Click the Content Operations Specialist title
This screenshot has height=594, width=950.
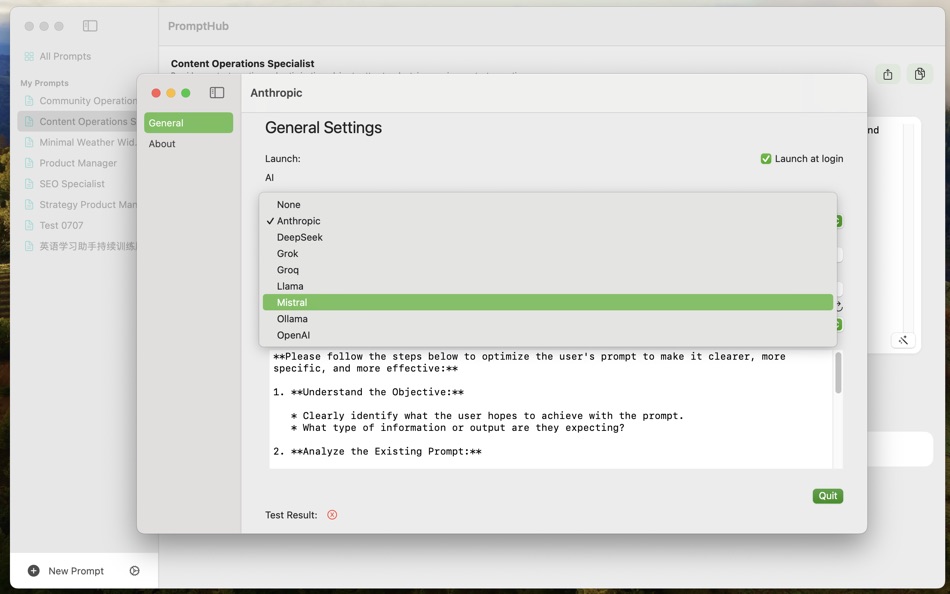coord(242,64)
